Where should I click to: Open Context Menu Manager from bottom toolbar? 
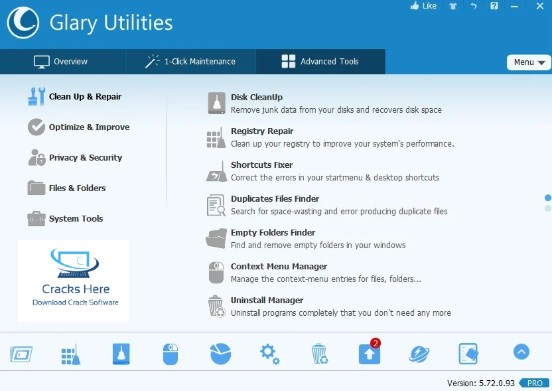(x=170, y=354)
